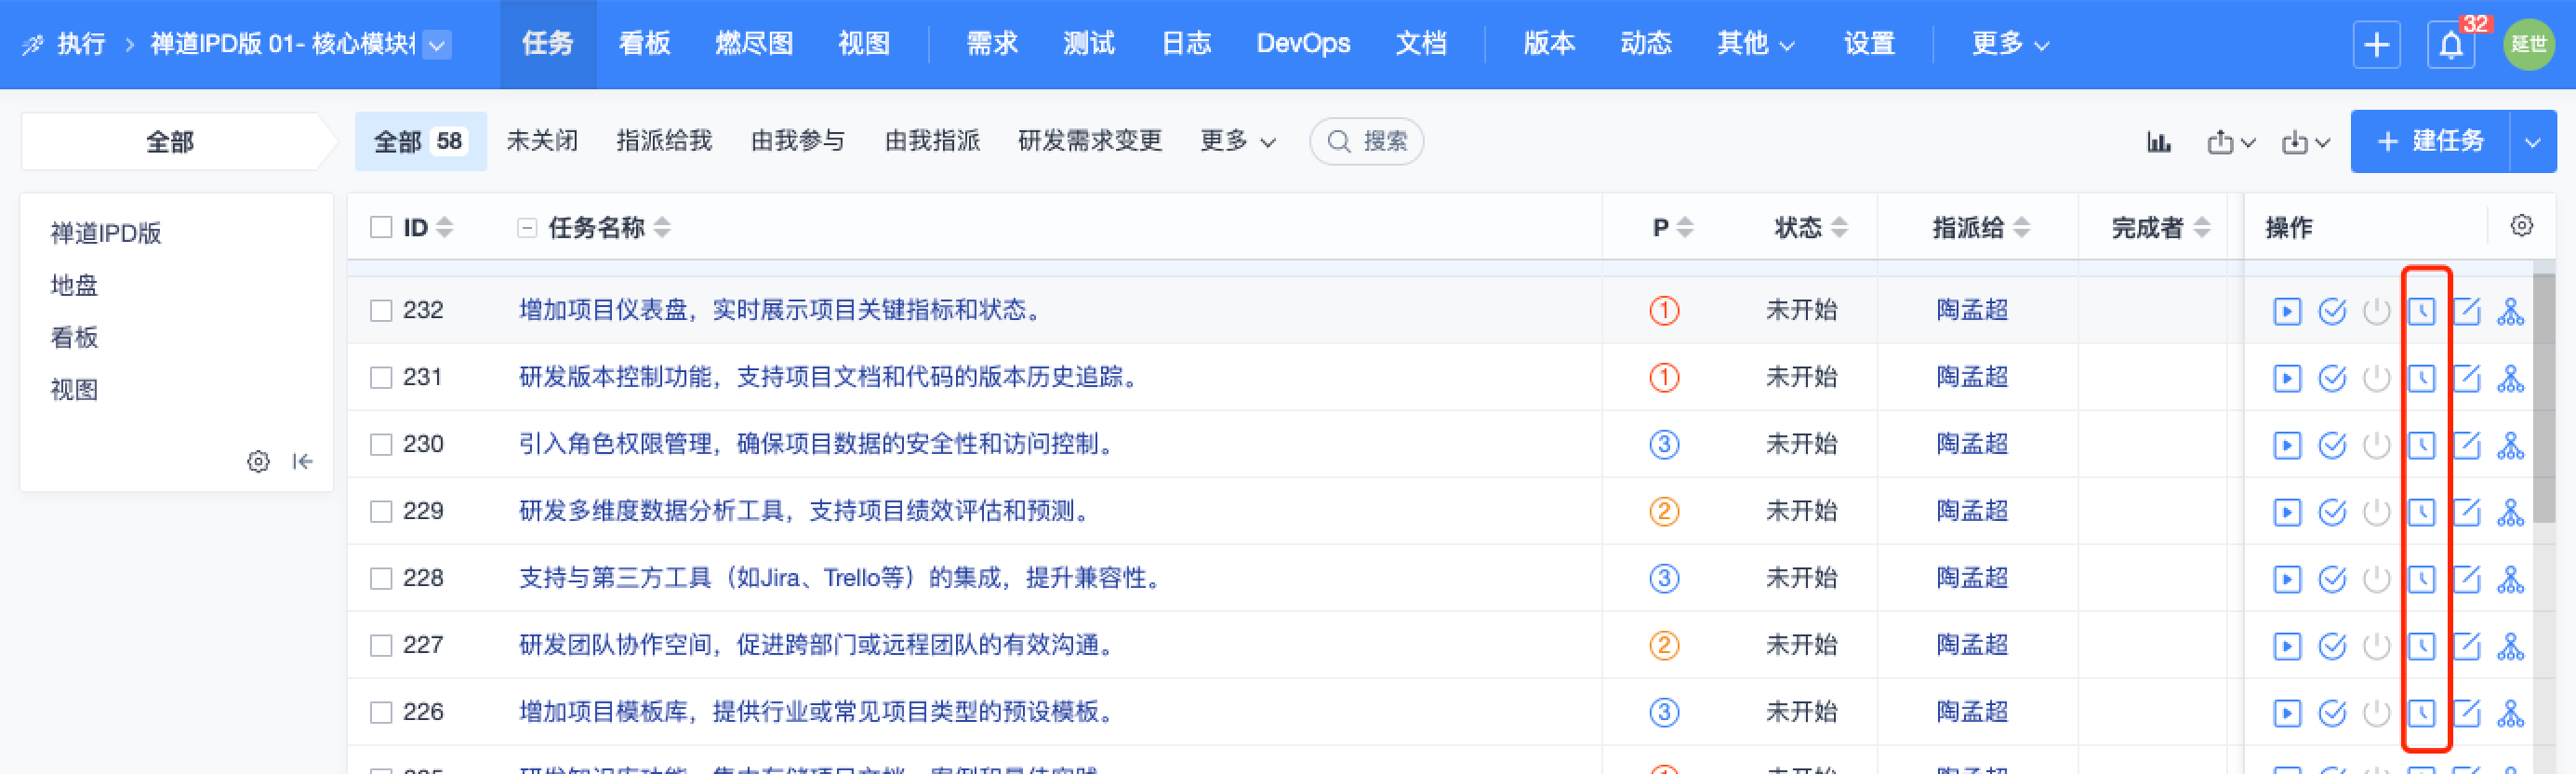Image resolution: width=2576 pixels, height=774 pixels.
Task: Open the 需求 tab
Action: pos(992,44)
